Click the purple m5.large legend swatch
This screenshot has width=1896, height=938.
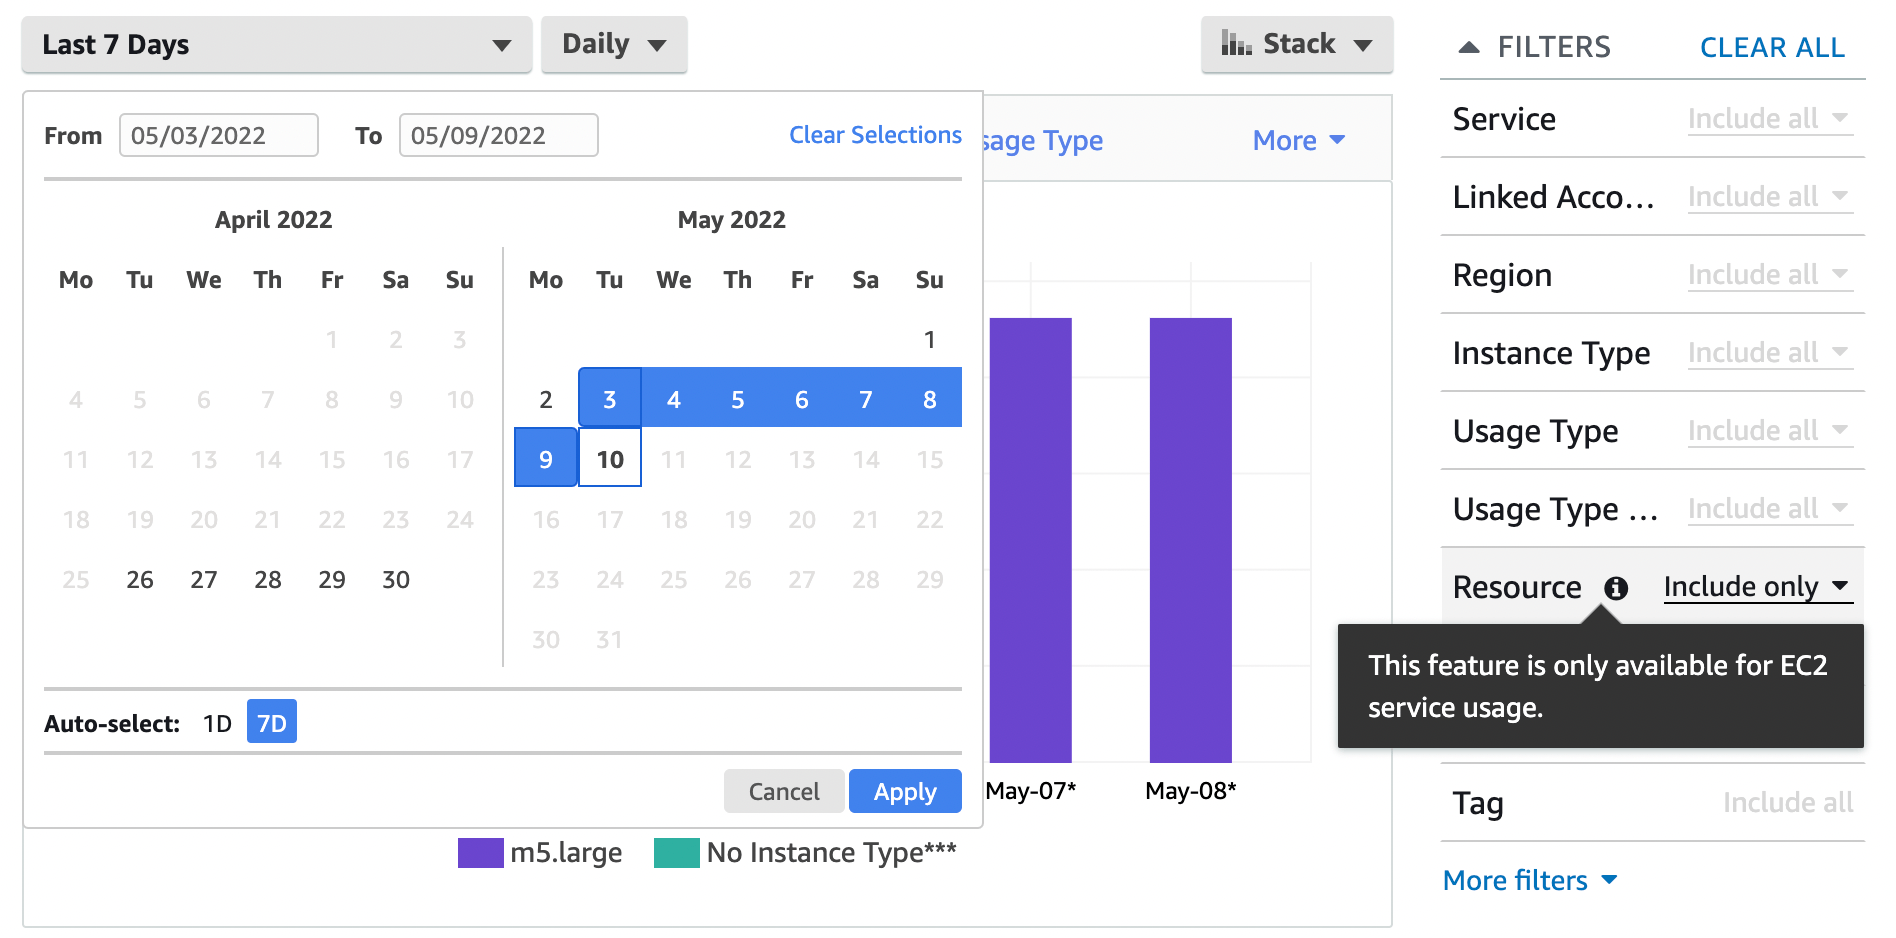(x=479, y=853)
